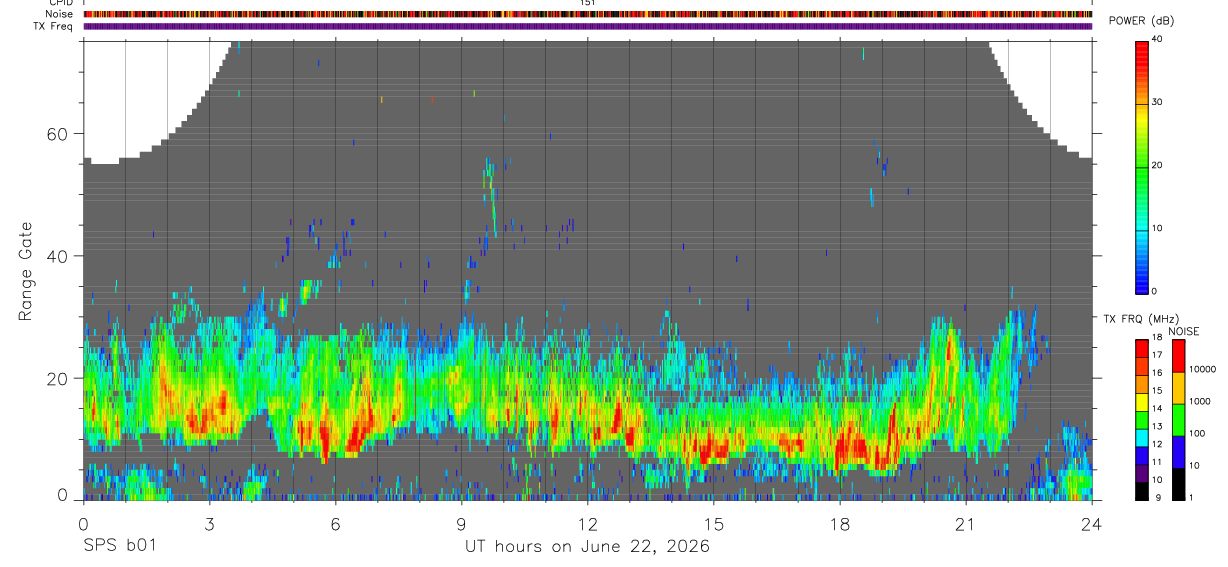The height and width of the screenshot is (567, 1228).
Task: Click the SPS b01 radar beam label
Action: point(119,546)
